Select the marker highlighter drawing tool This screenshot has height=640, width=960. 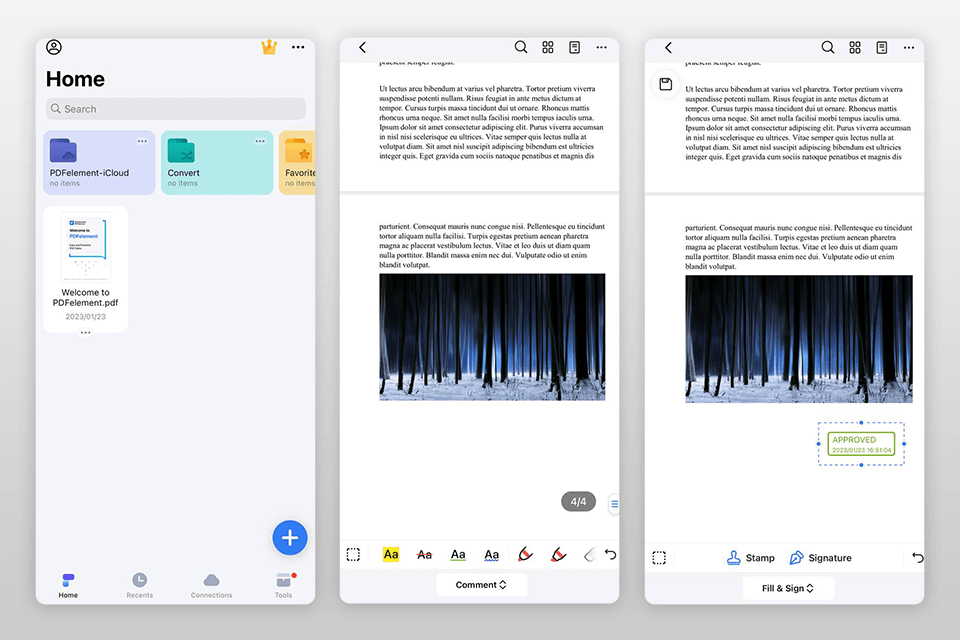pyautogui.click(x=558, y=555)
